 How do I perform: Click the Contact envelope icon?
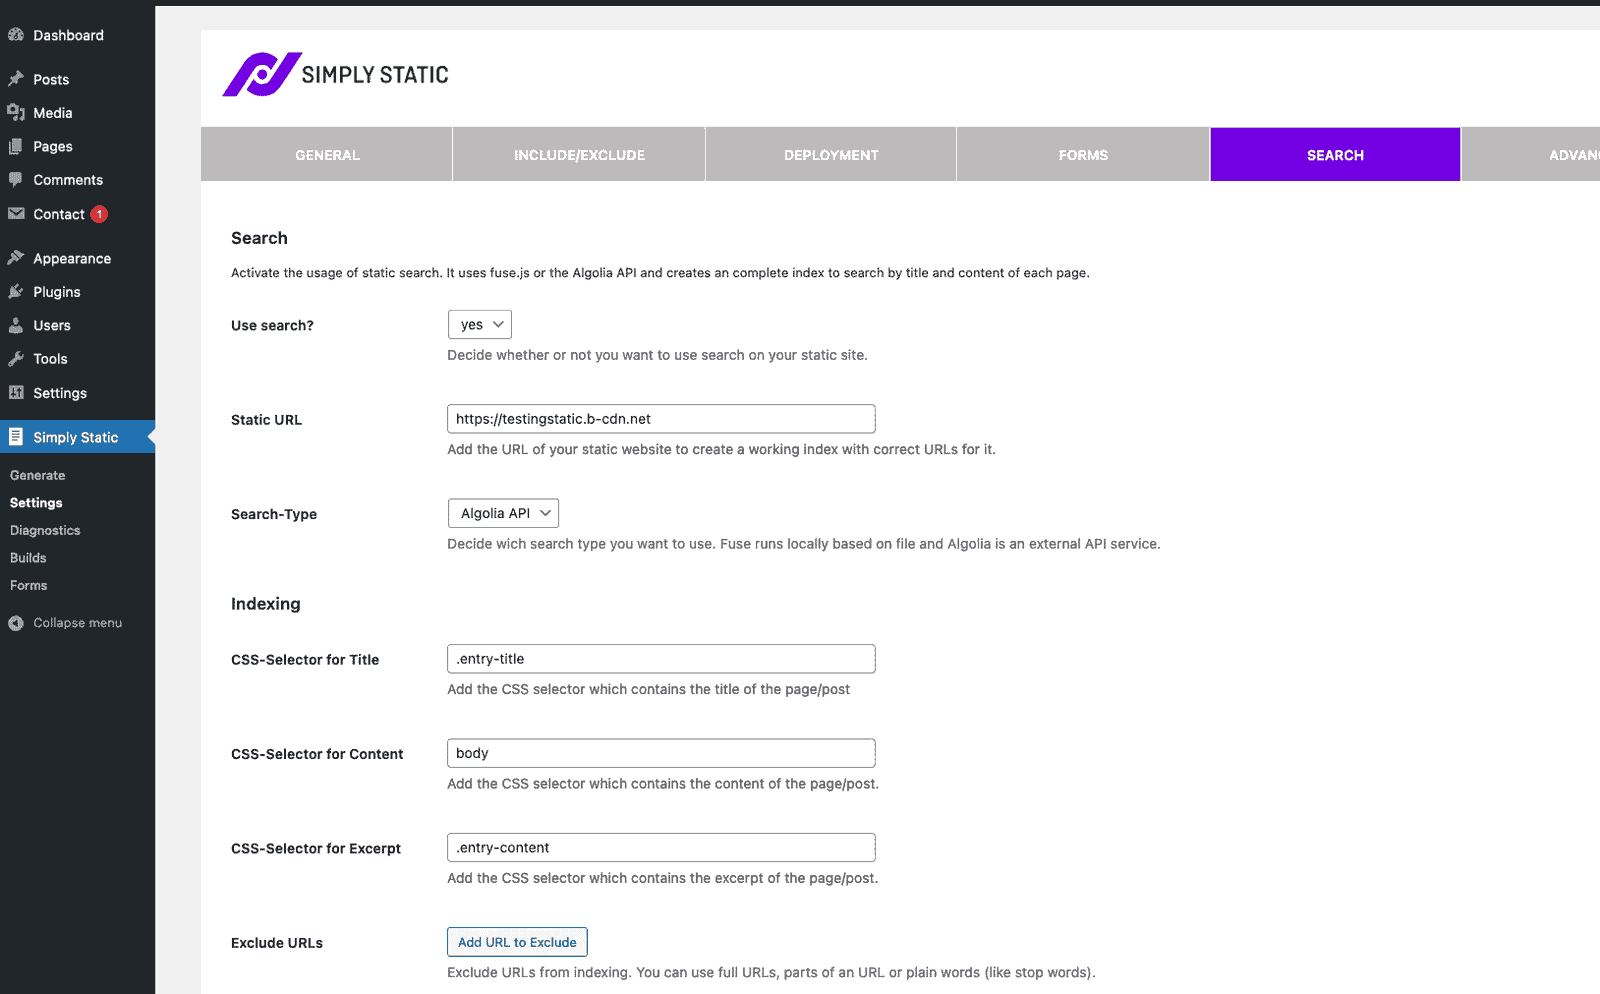pos(16,213)
